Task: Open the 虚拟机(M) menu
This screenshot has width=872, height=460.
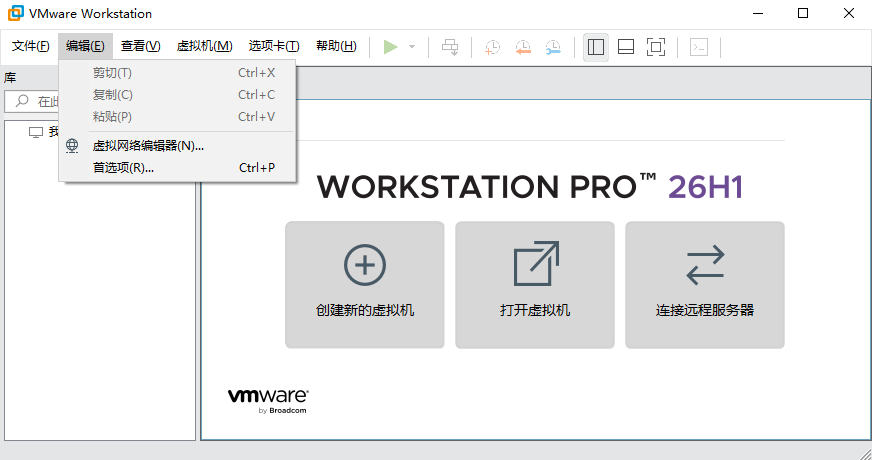Action: click(205, 46)
